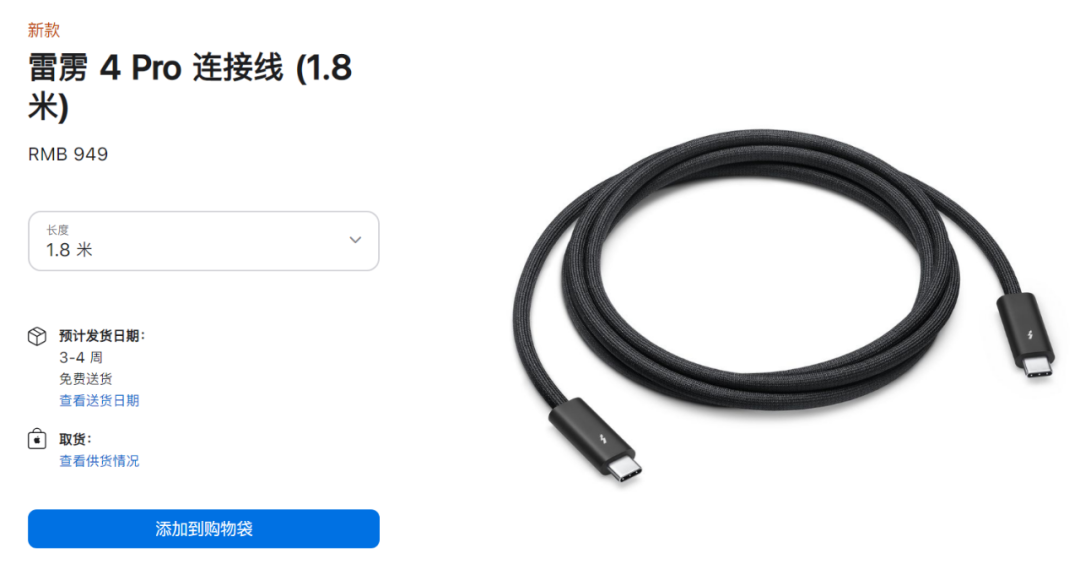Click the shipping box icon
Screen dimensions: 1080x564
[x=37, y=336]
